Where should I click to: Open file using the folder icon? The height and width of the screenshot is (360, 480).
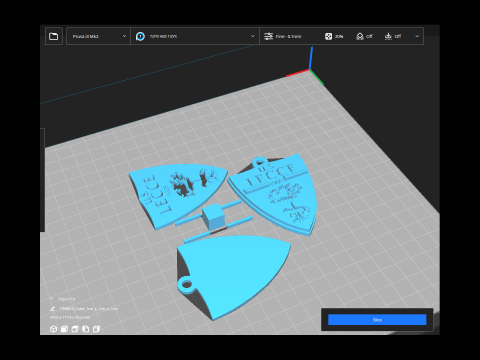(x=53, y=36)
